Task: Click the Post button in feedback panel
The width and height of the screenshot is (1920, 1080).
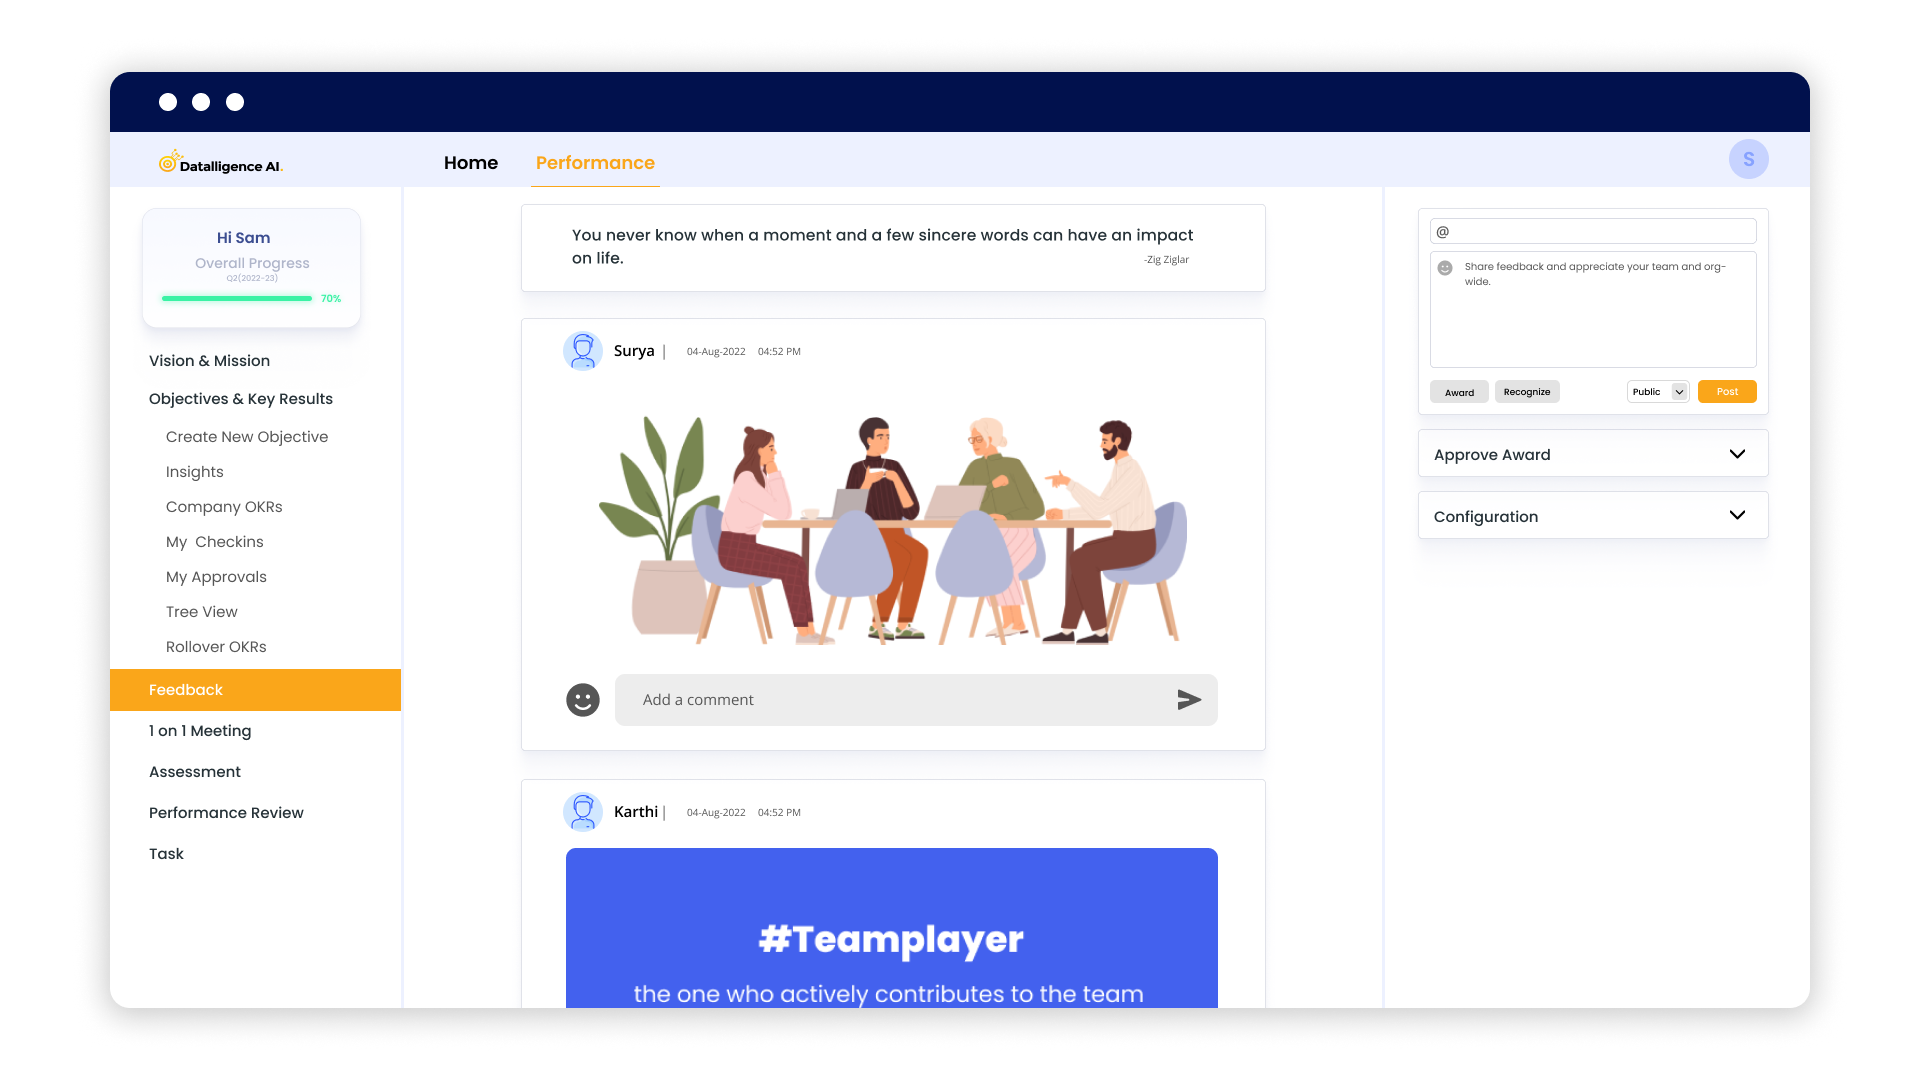Action: (1726, 392)
